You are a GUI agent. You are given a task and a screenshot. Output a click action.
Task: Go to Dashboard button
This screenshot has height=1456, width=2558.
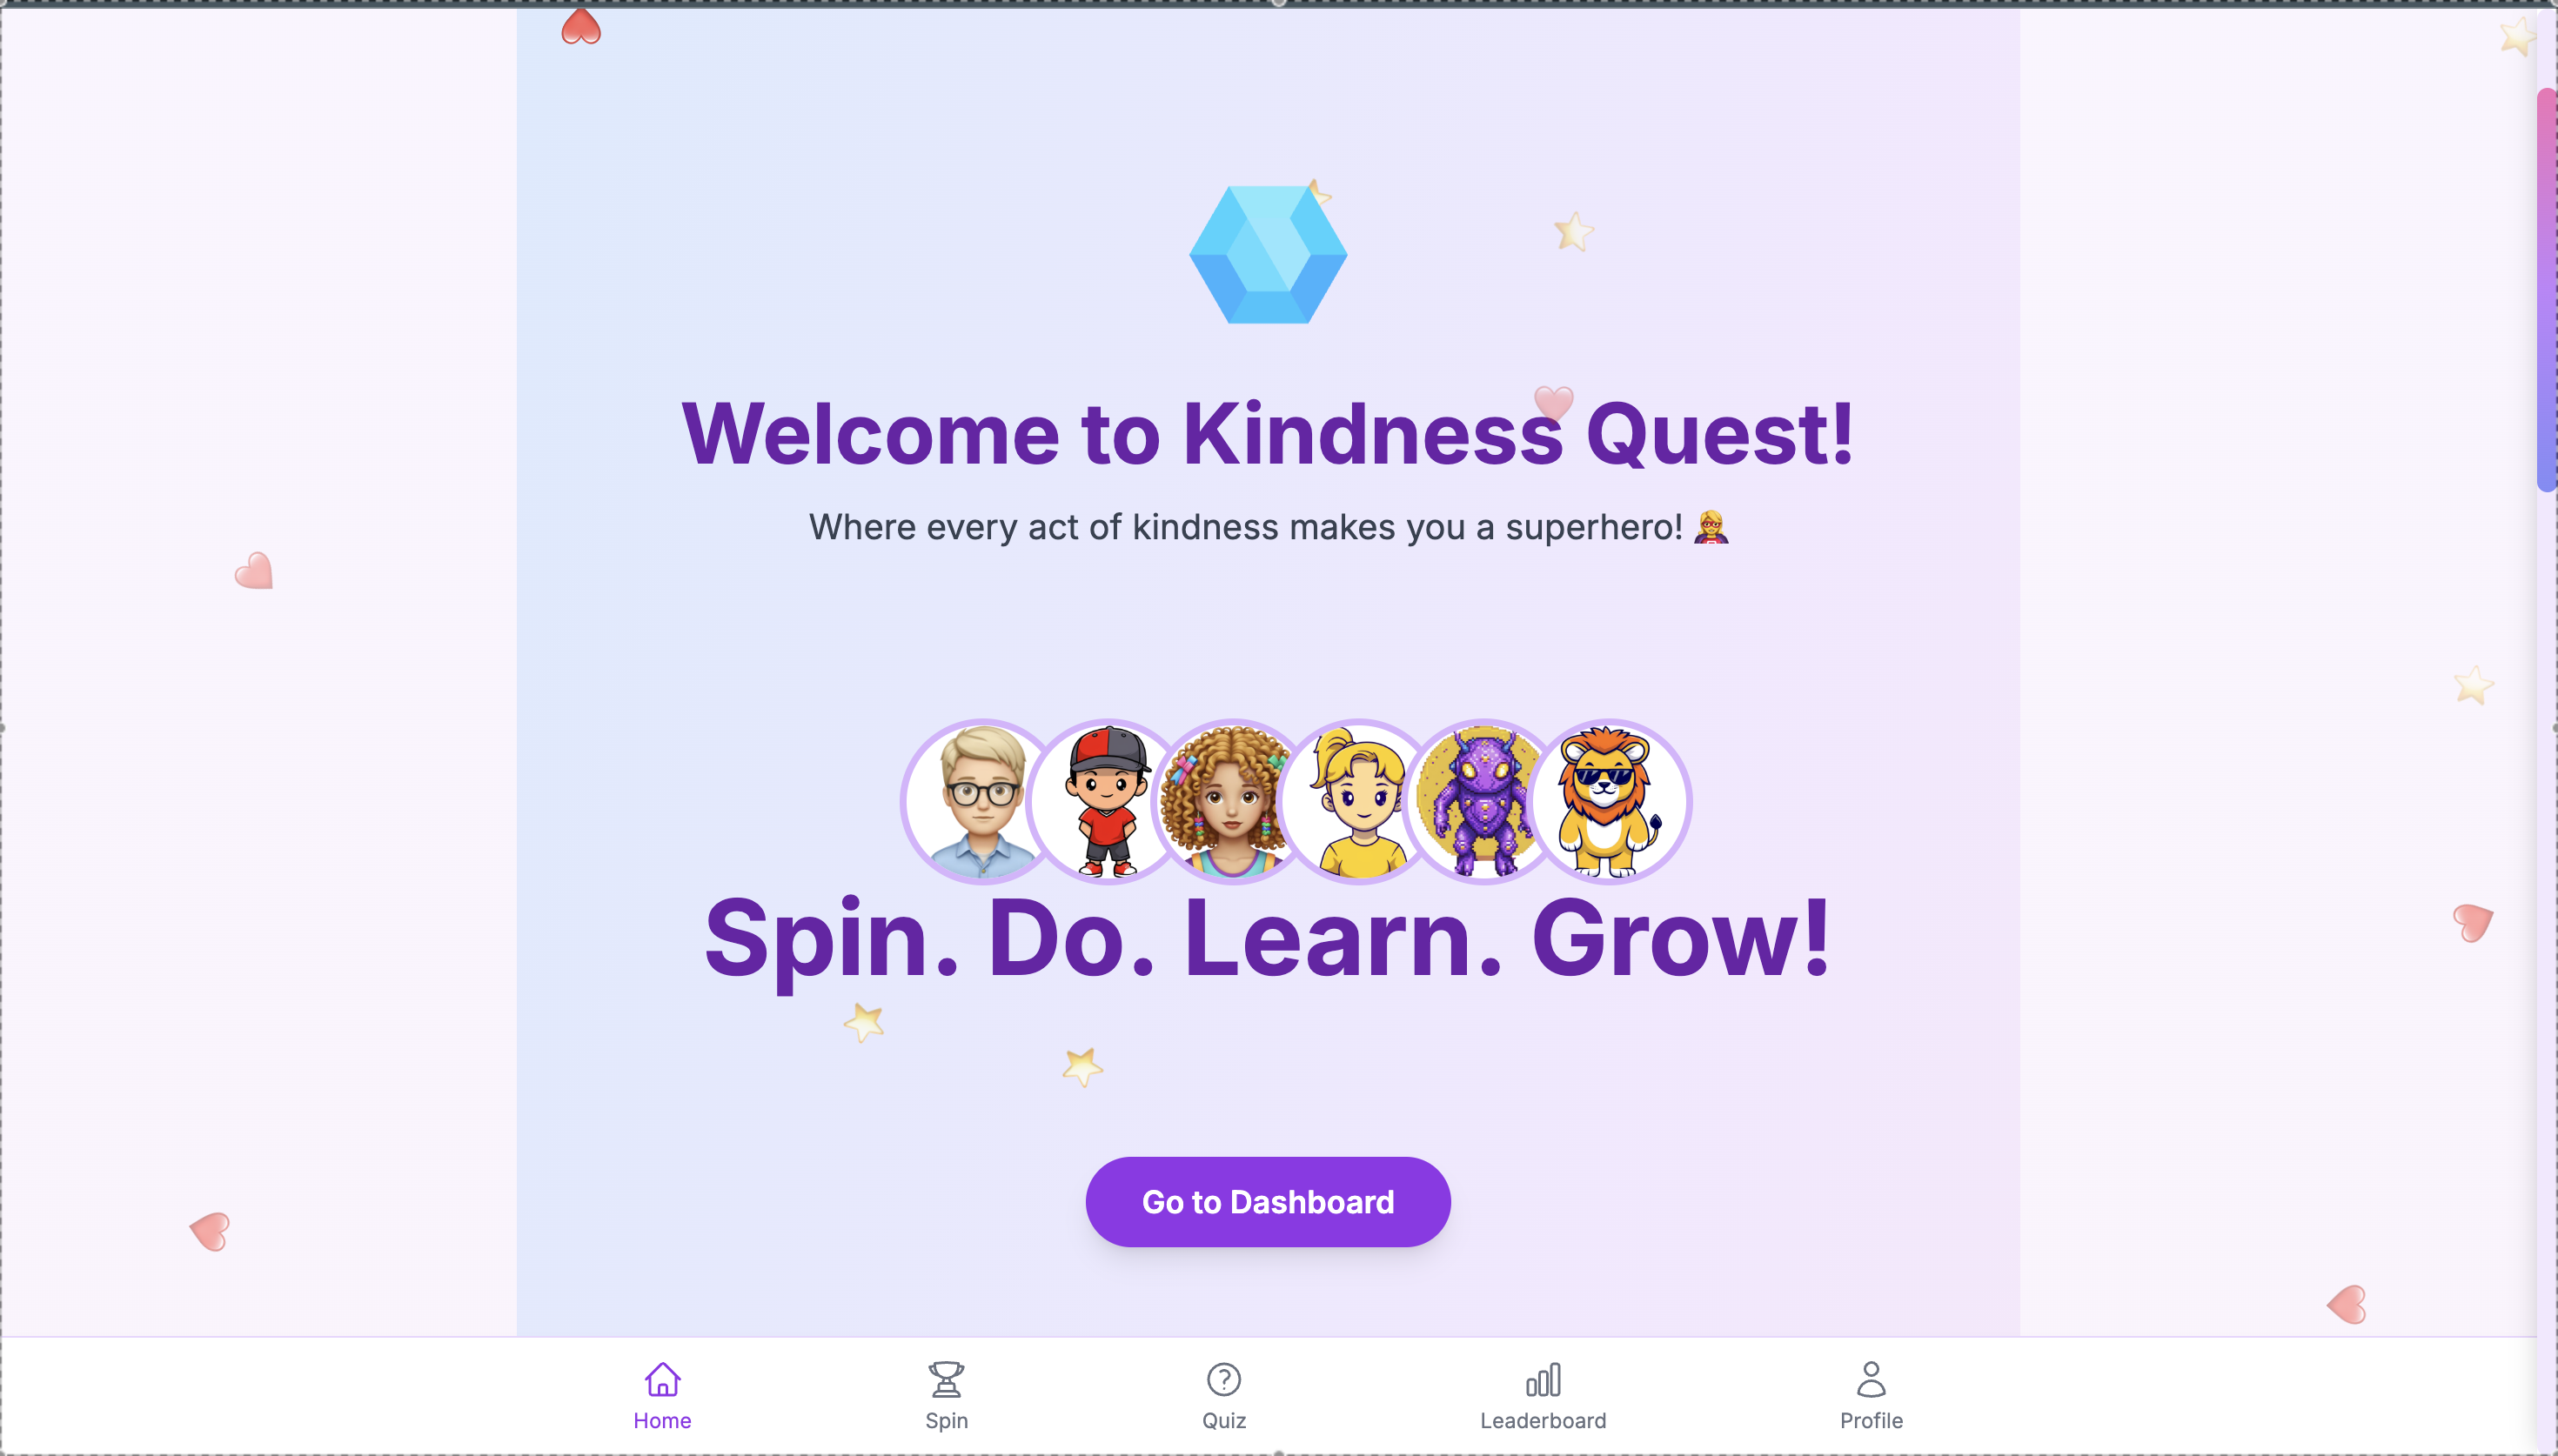pos(1268,1201)
